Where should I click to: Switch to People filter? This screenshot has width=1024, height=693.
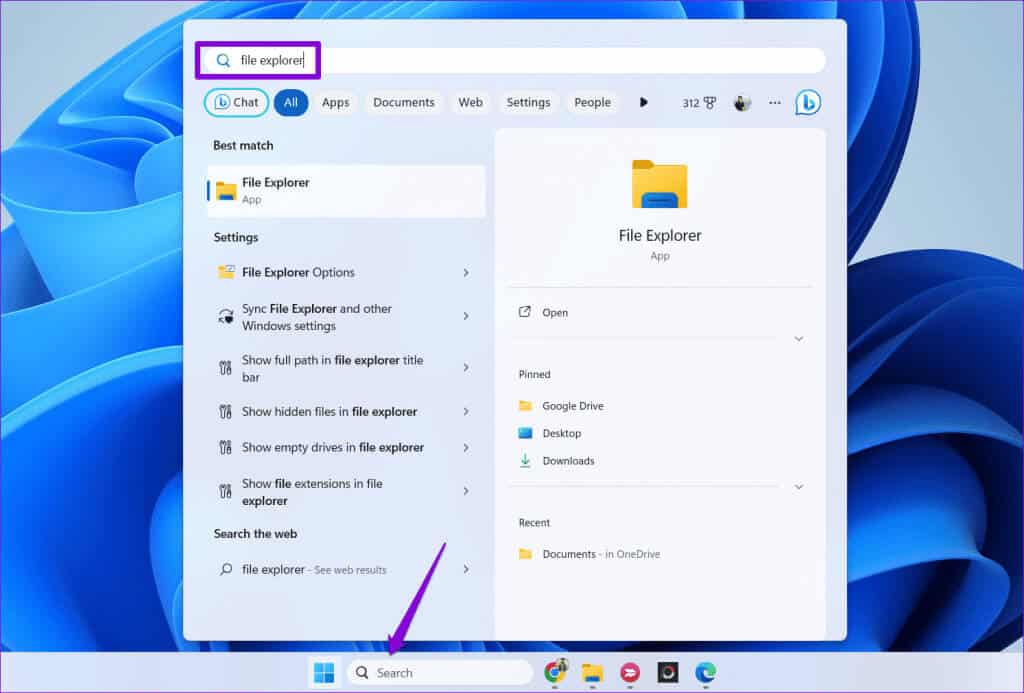pos(592,103)
